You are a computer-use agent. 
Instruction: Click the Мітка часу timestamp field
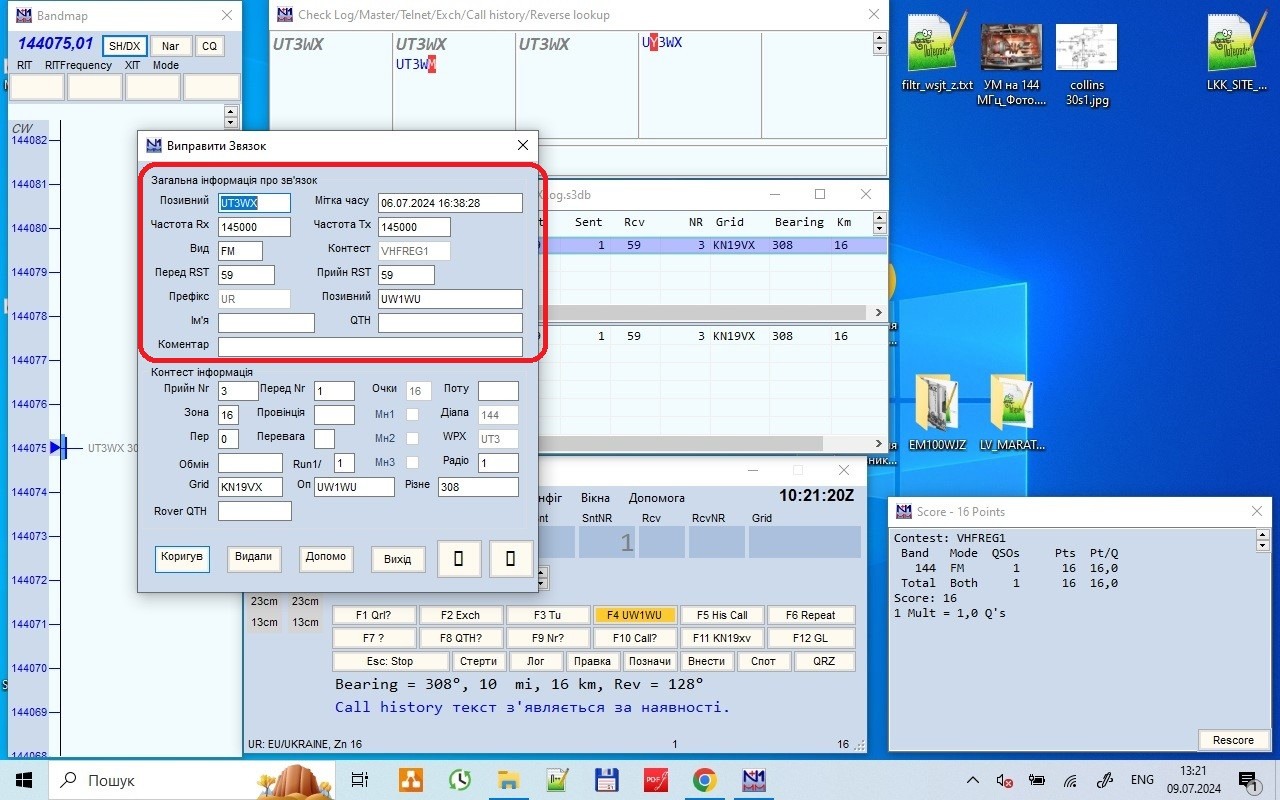(x=451, y=203)
